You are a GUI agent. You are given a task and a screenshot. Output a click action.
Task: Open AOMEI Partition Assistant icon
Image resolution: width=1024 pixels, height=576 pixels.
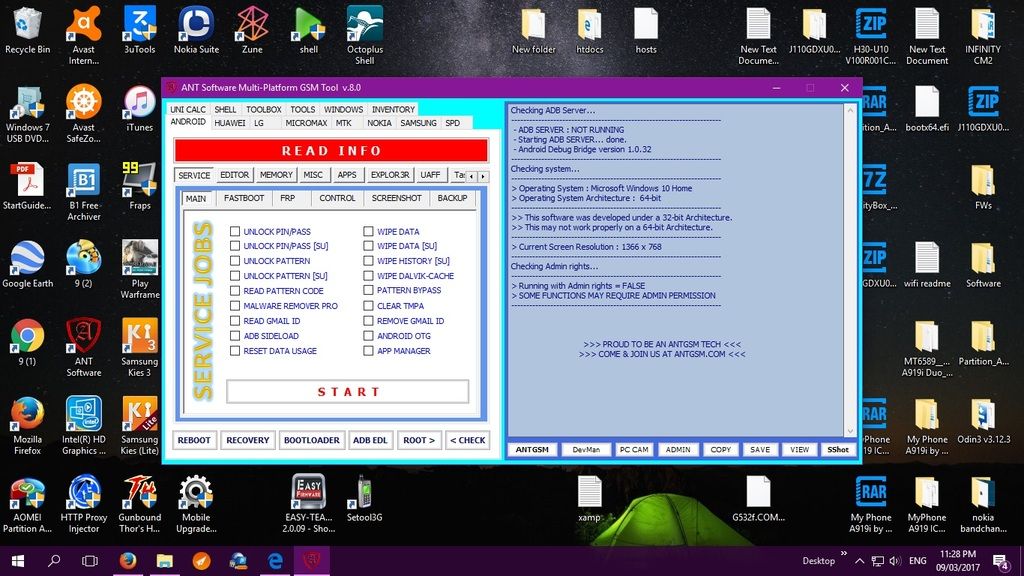tap(27, 504)
